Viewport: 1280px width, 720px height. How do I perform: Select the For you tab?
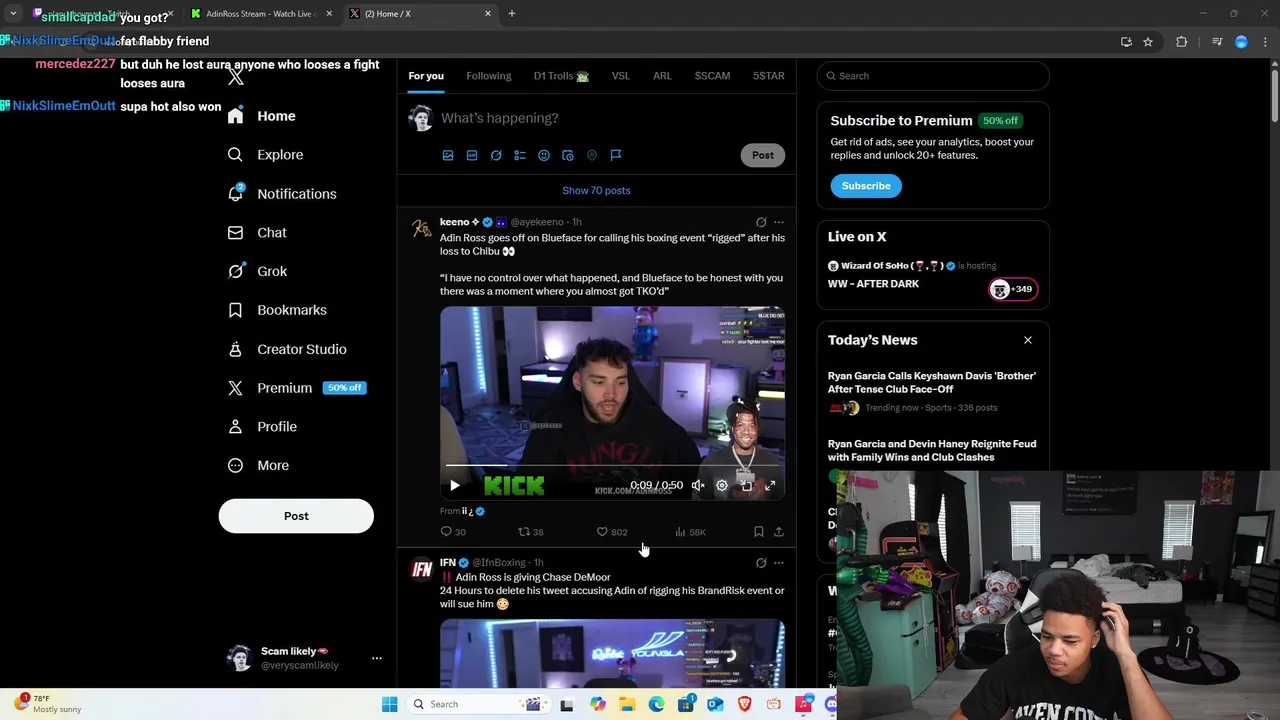pos(426,76)
